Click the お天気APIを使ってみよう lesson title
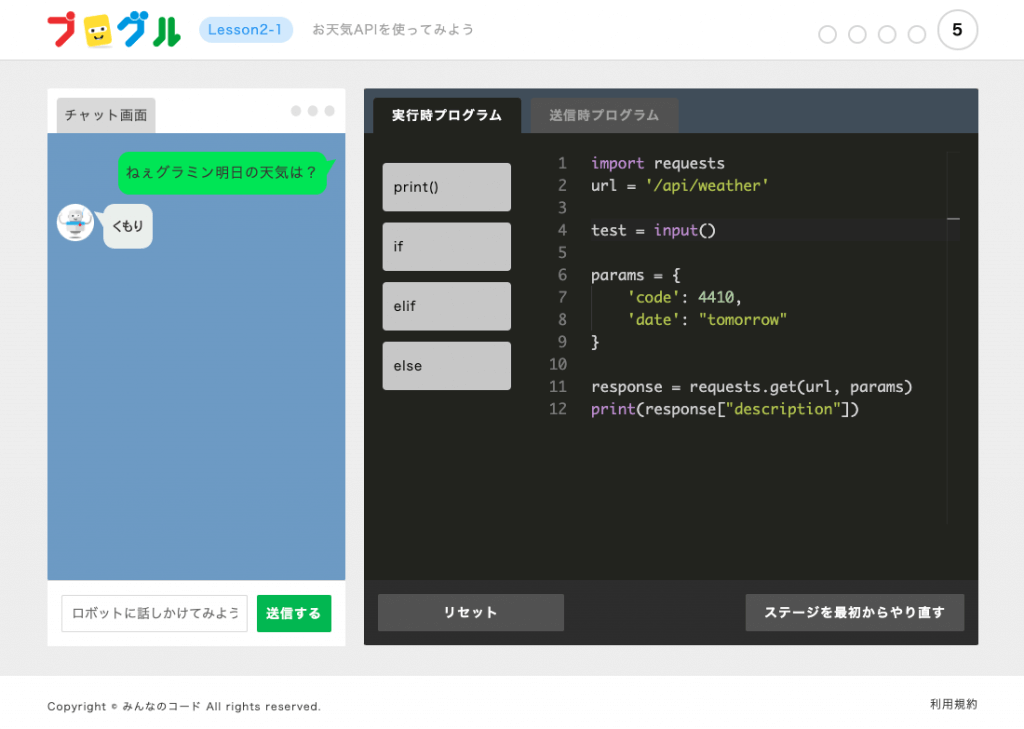 (x=393, y=29)
